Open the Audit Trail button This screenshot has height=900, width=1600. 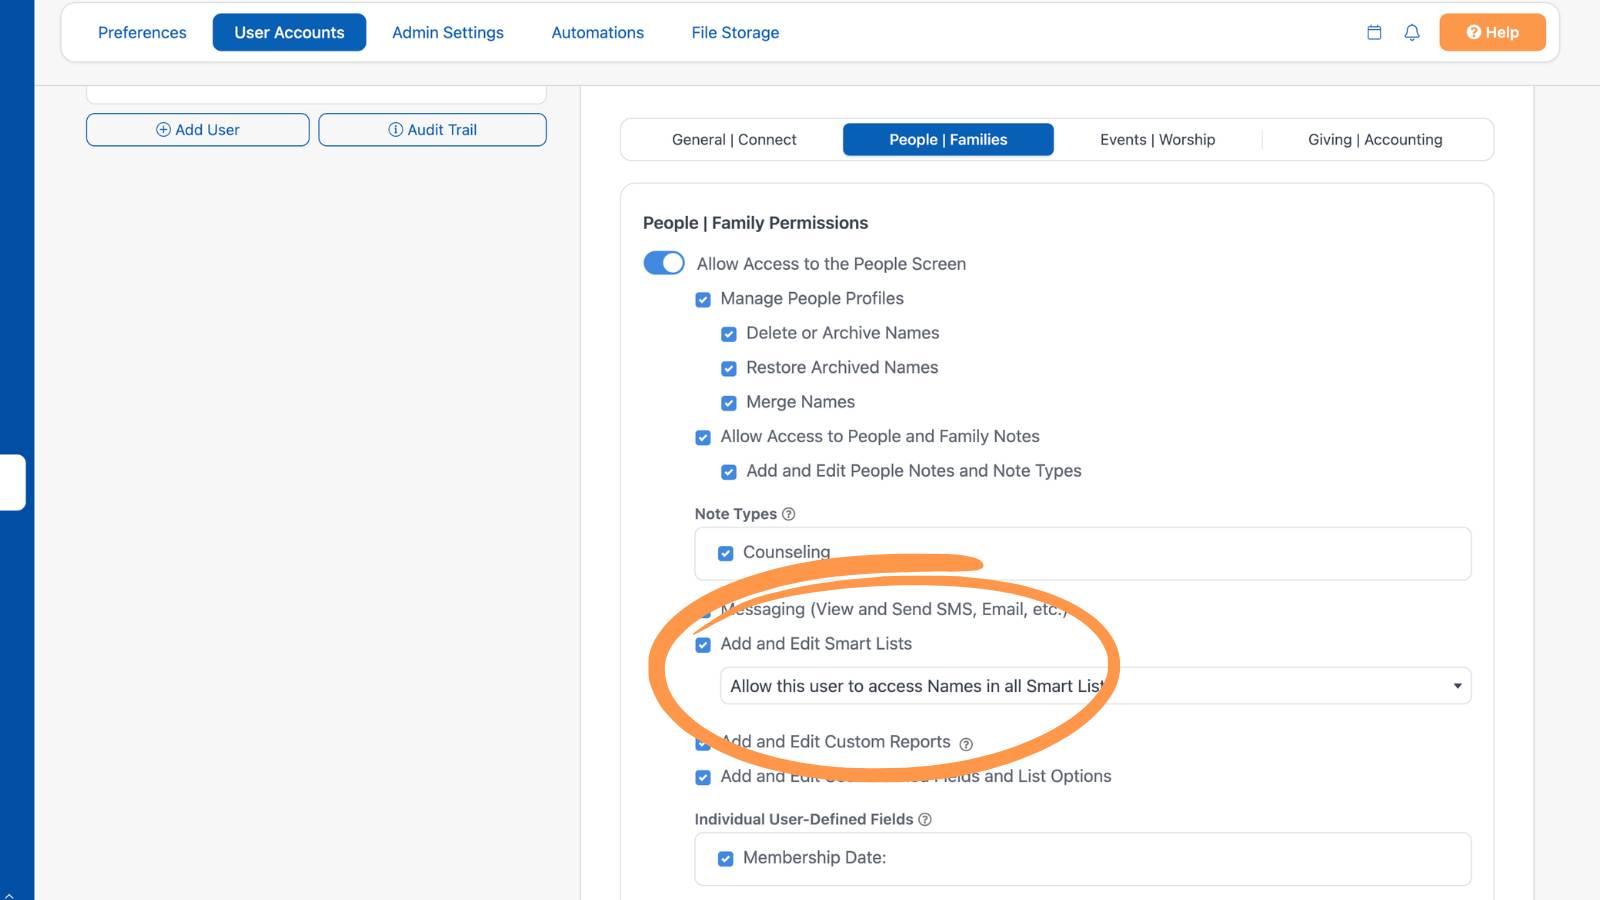(432, 130)
